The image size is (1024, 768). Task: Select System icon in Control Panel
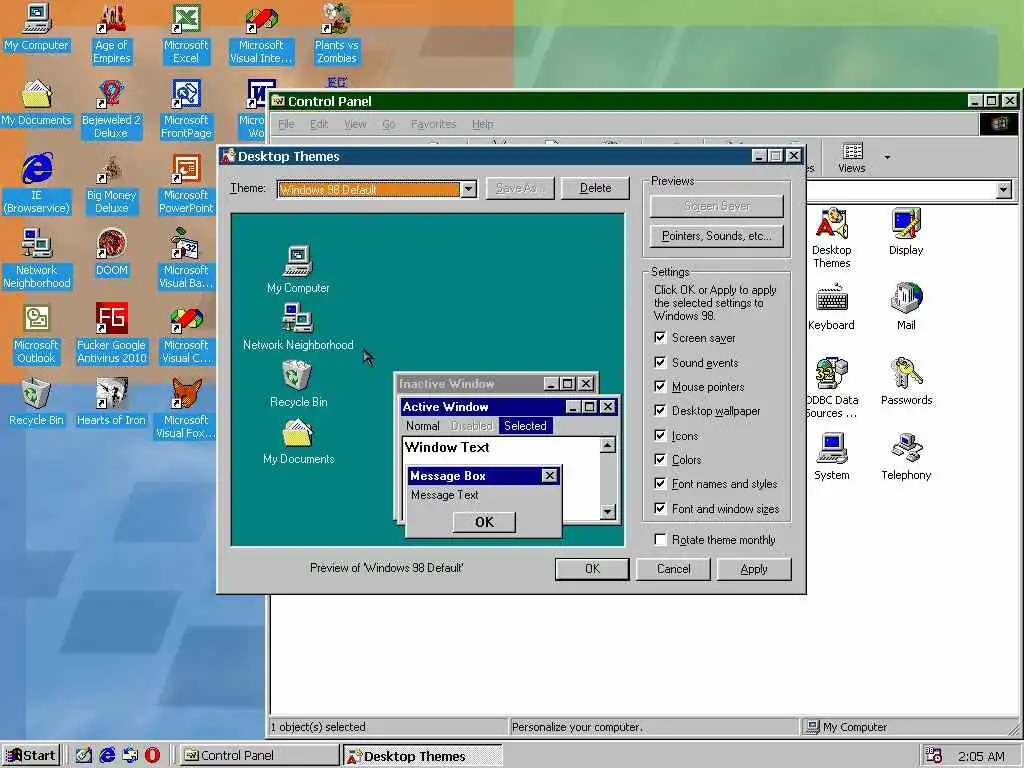(x=831, y=458)
